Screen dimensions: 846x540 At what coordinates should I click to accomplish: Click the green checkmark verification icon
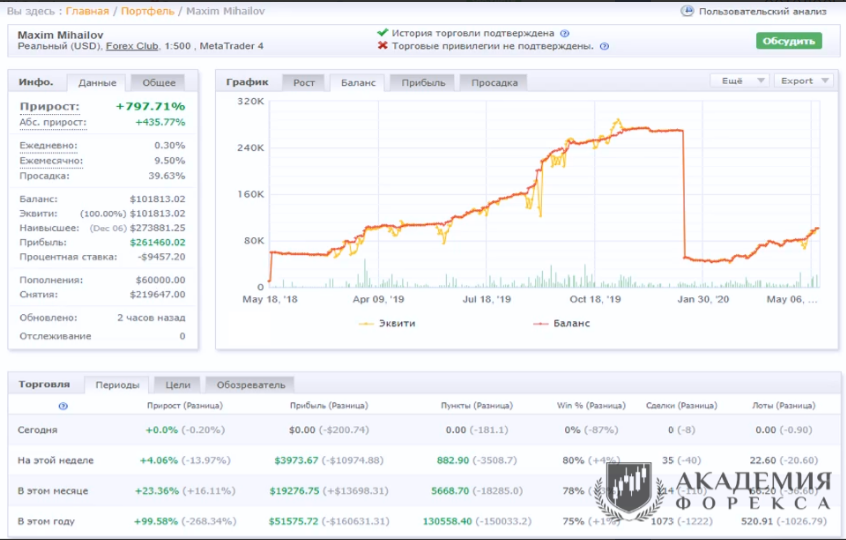coord(382,33)
